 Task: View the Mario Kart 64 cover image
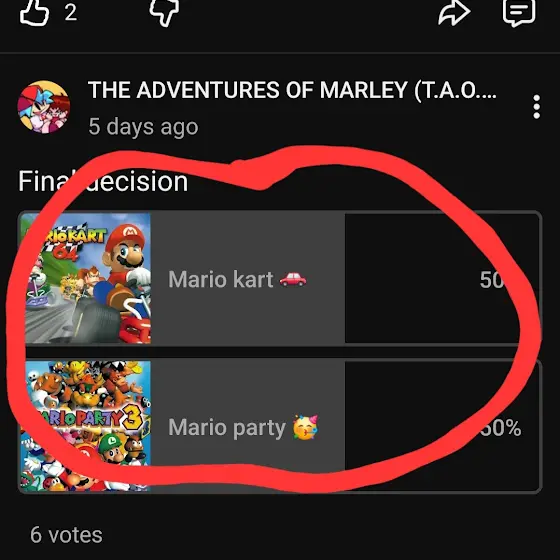click(86, 279)
